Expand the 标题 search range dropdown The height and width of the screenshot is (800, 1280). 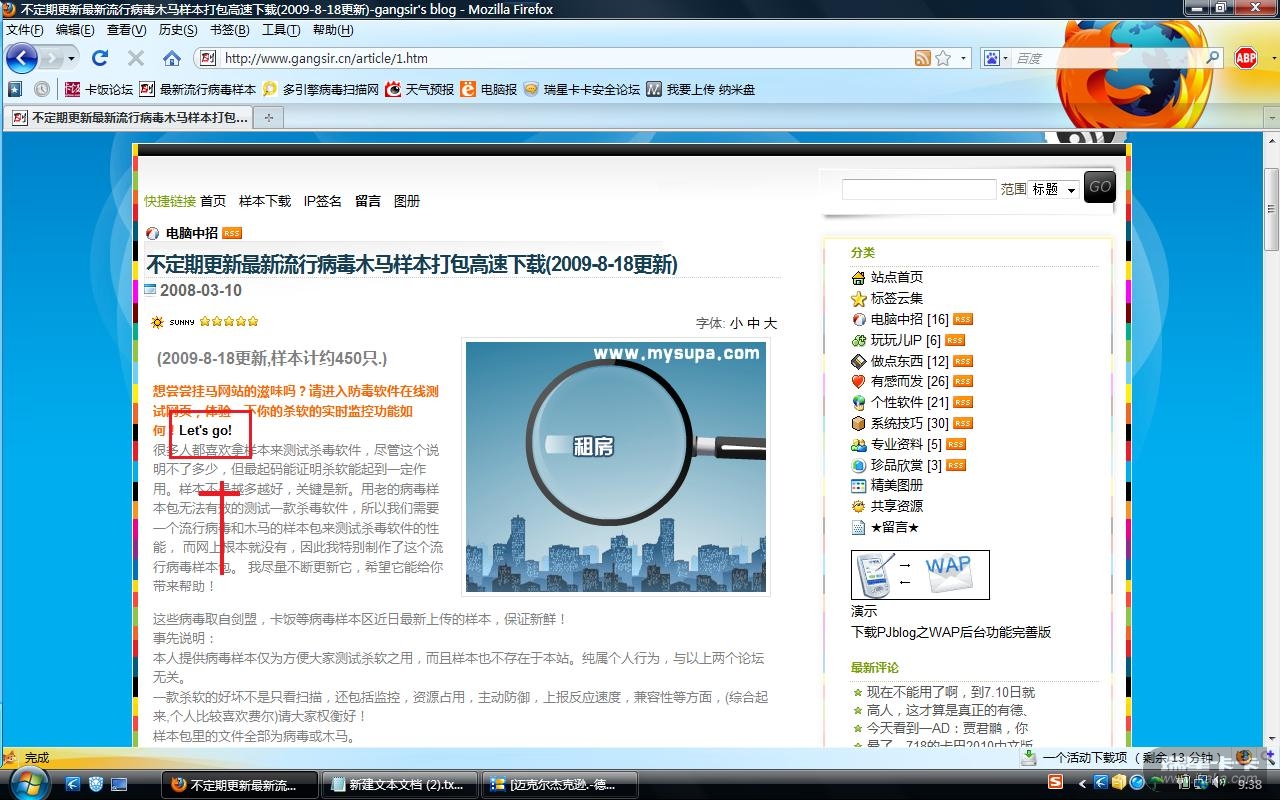coord(1054,189)
